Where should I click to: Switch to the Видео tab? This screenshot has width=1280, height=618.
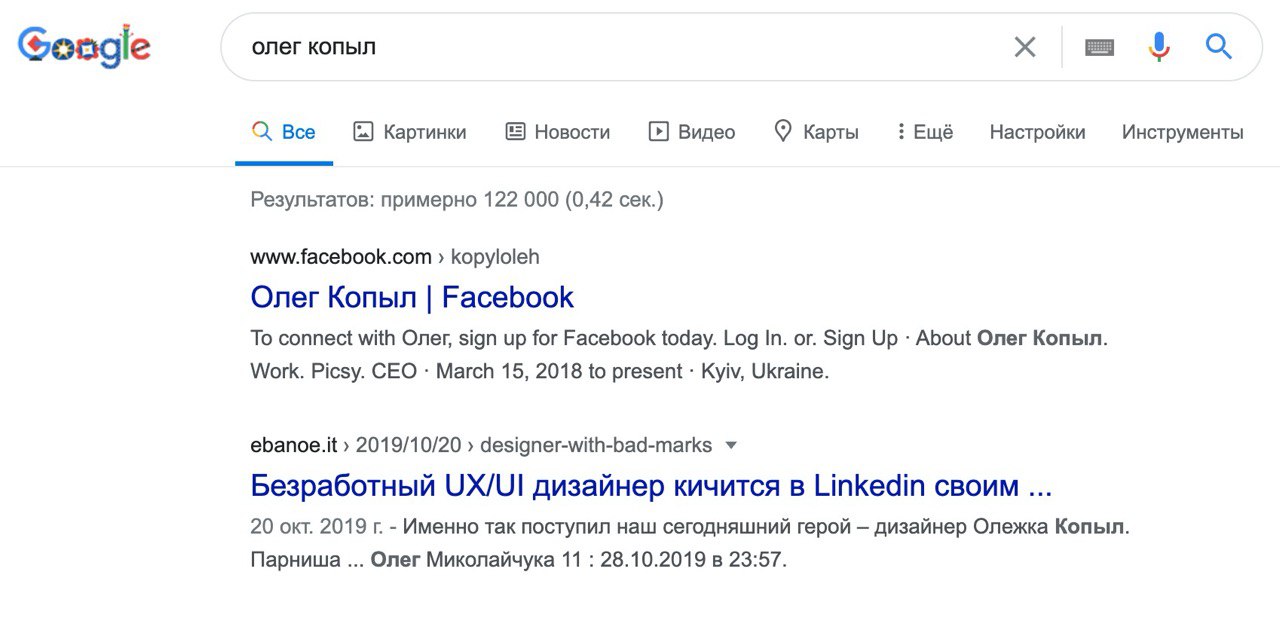tap(692, 132)
